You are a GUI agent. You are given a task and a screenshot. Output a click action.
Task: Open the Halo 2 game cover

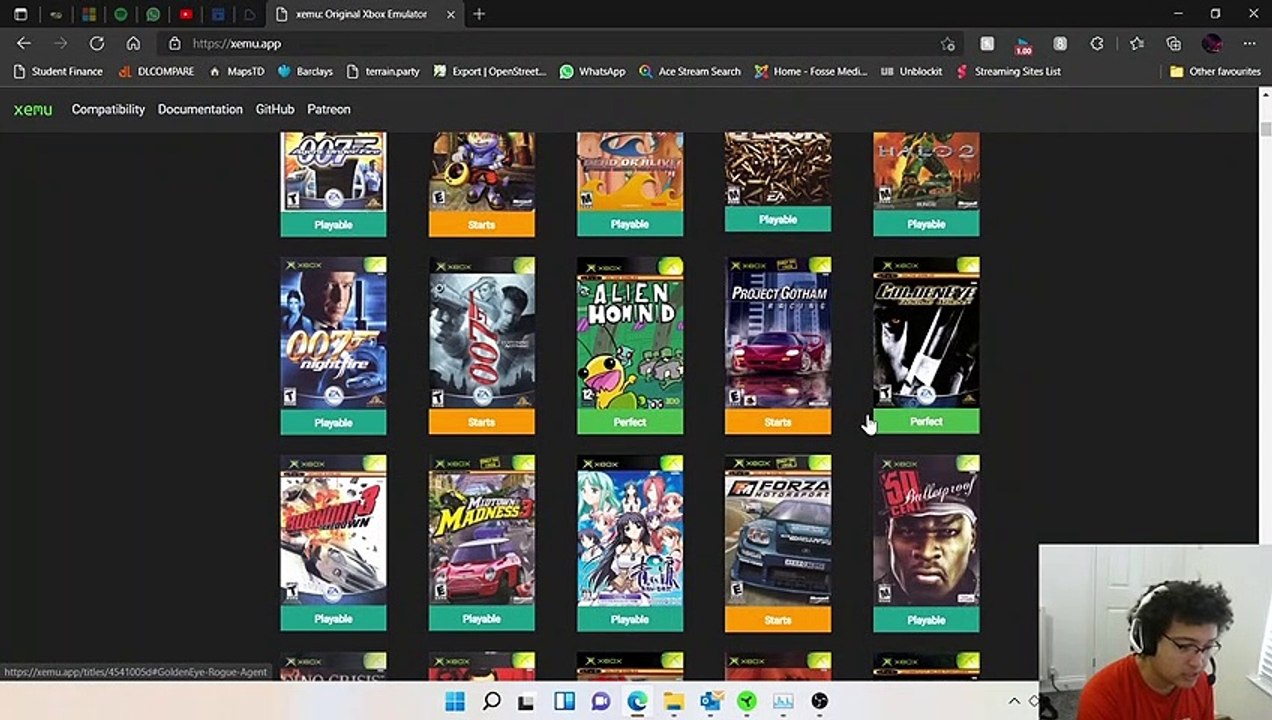coord(926,172)
